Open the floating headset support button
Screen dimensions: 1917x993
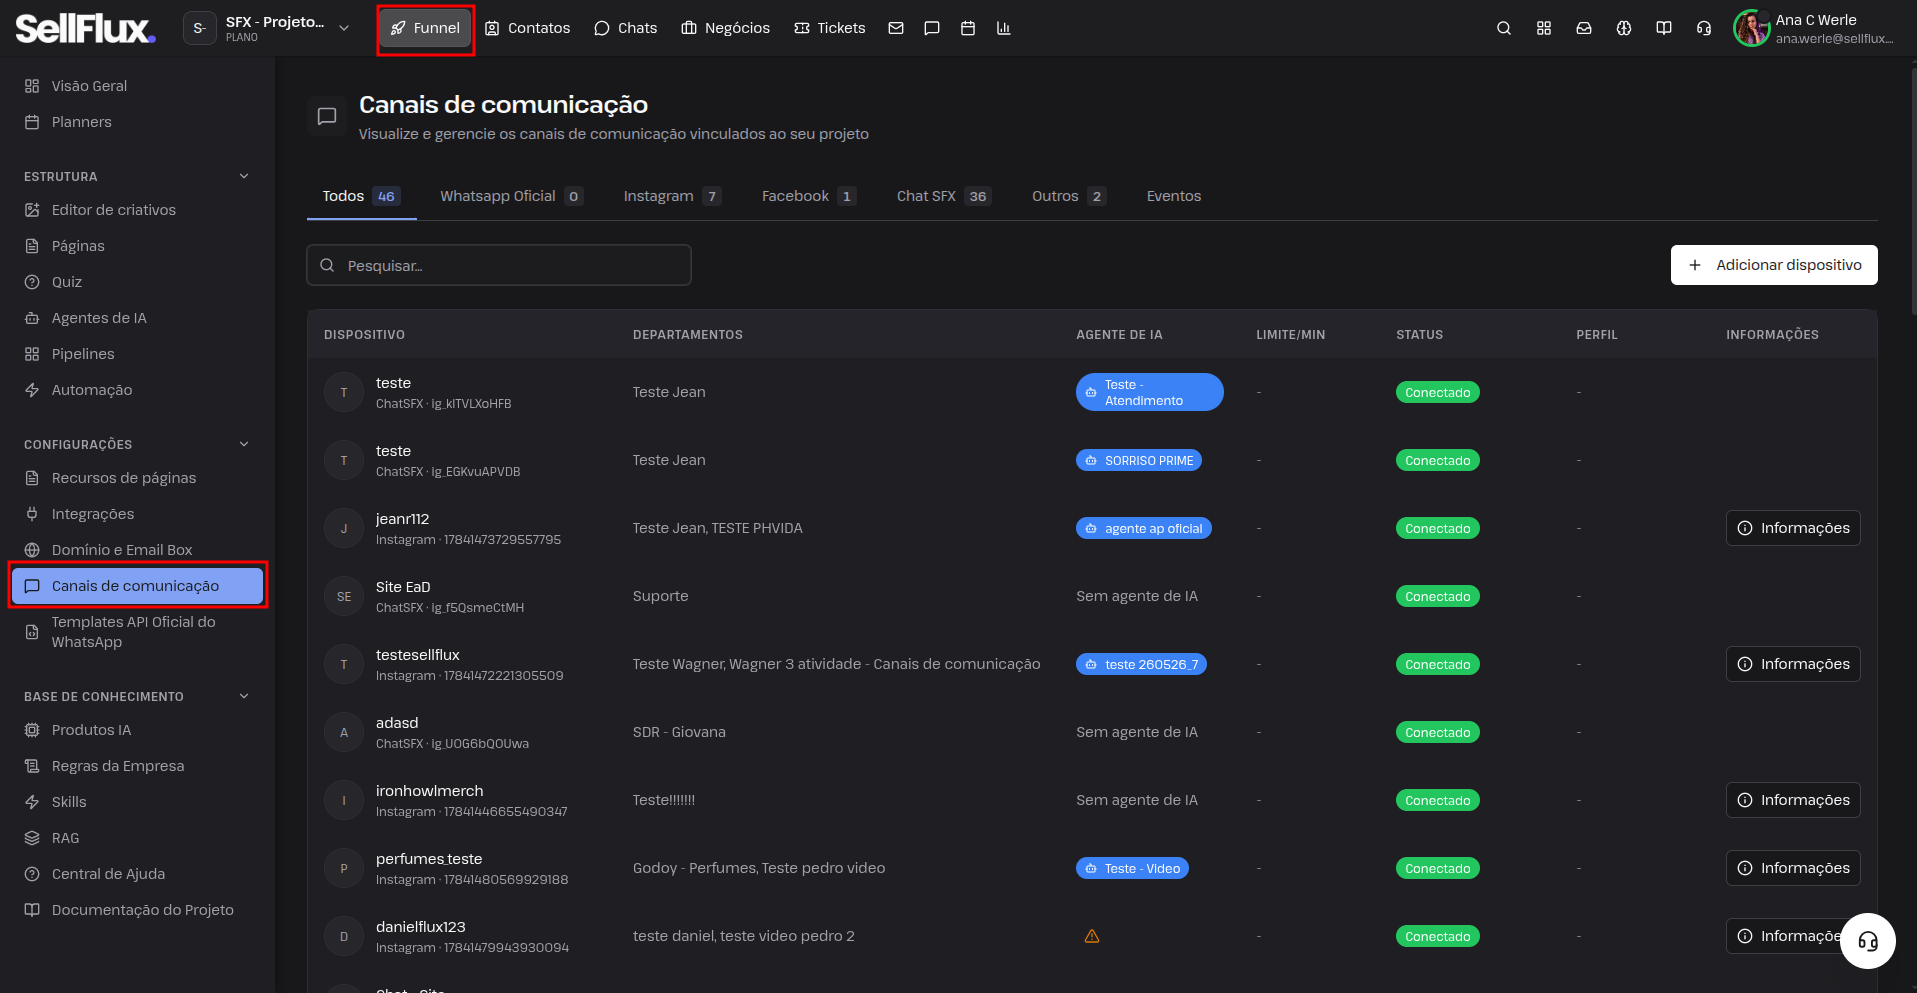(x=1867, y=941)
